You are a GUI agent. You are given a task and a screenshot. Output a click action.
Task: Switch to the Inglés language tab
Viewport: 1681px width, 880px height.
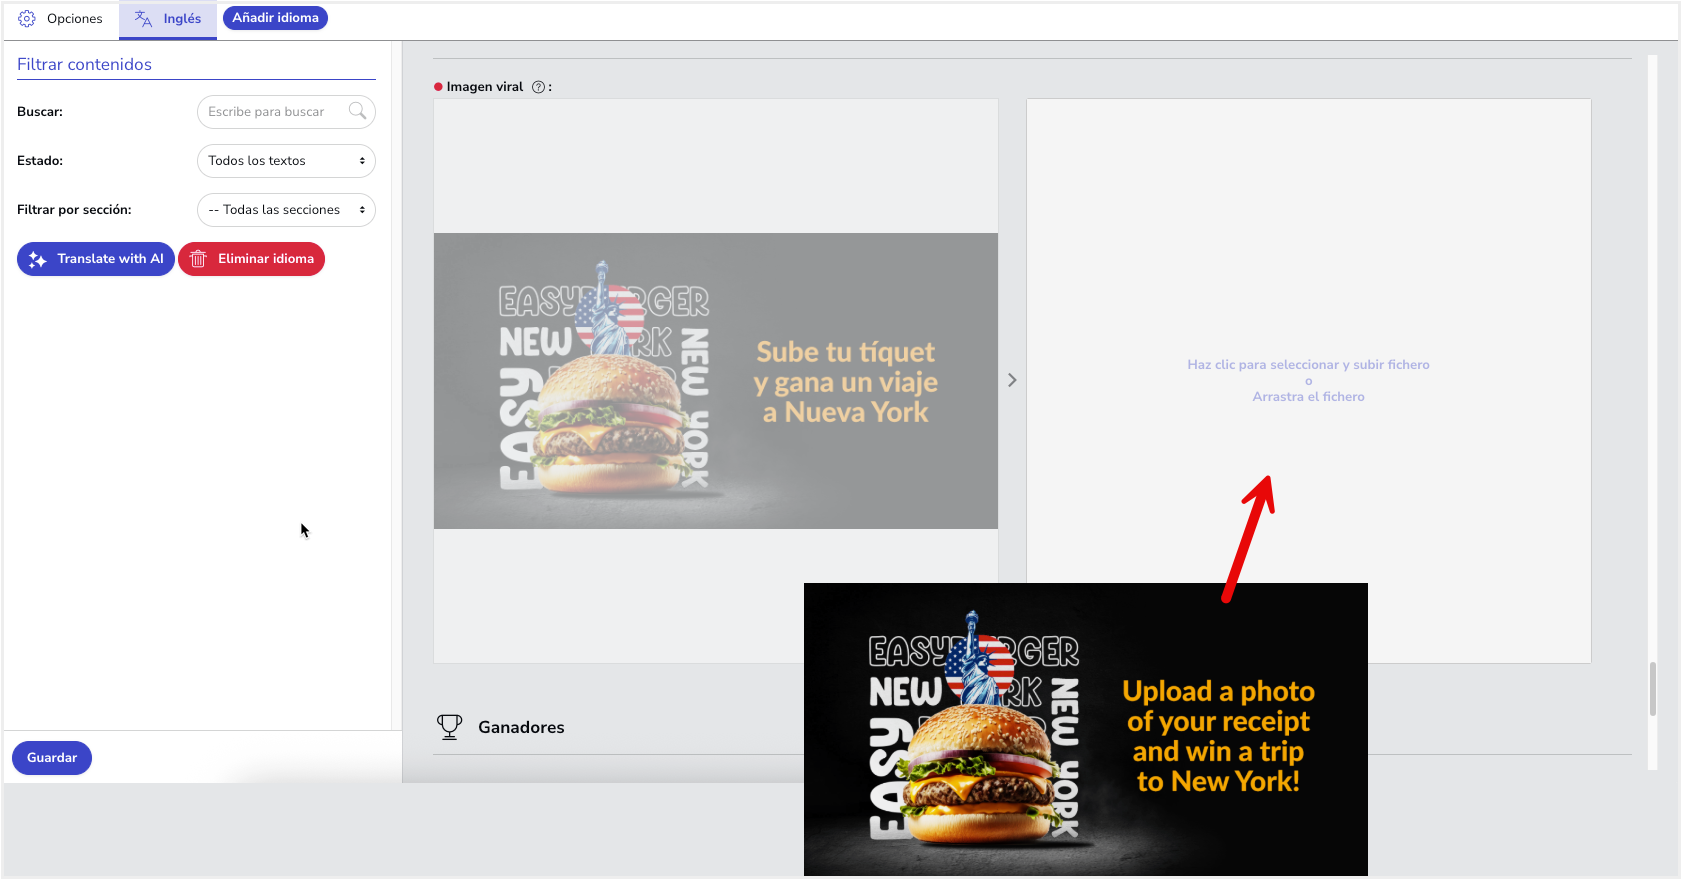tap(168, 19)
